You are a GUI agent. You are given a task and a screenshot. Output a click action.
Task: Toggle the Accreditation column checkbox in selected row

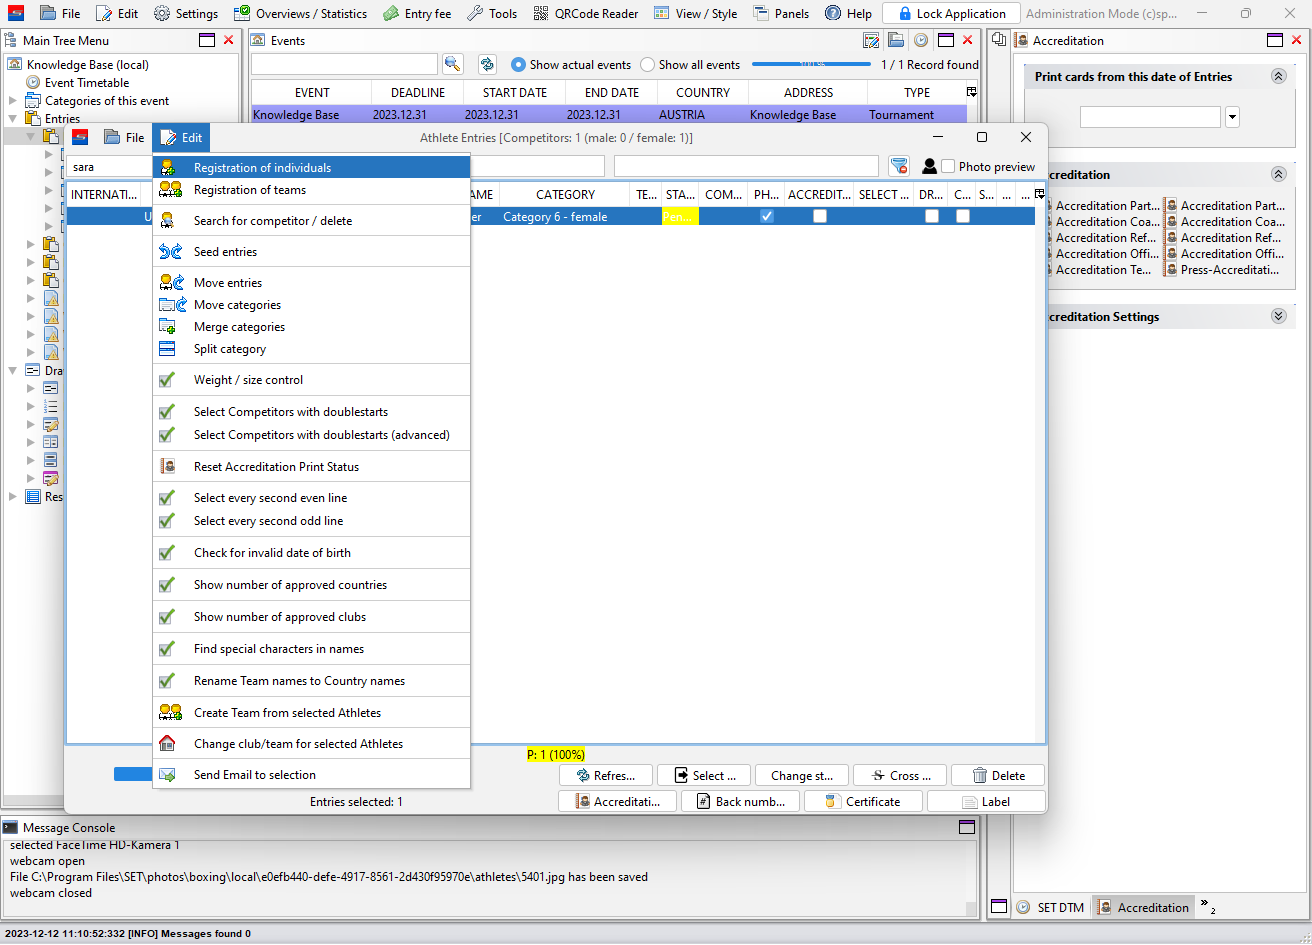pos(819,216)
